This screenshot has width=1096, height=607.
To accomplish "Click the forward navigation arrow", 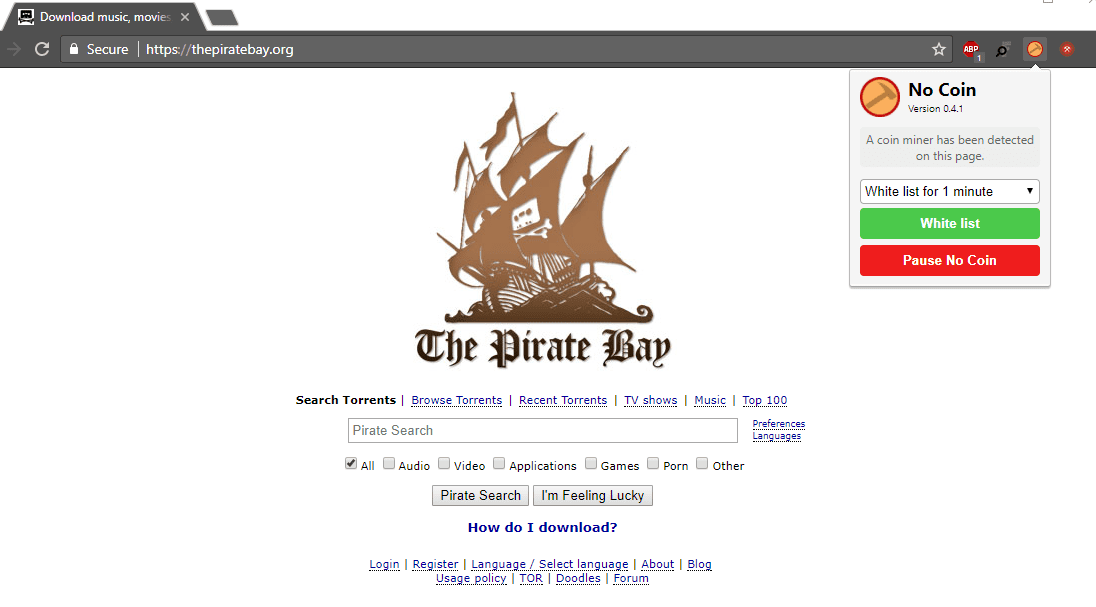I will [14, 50].
